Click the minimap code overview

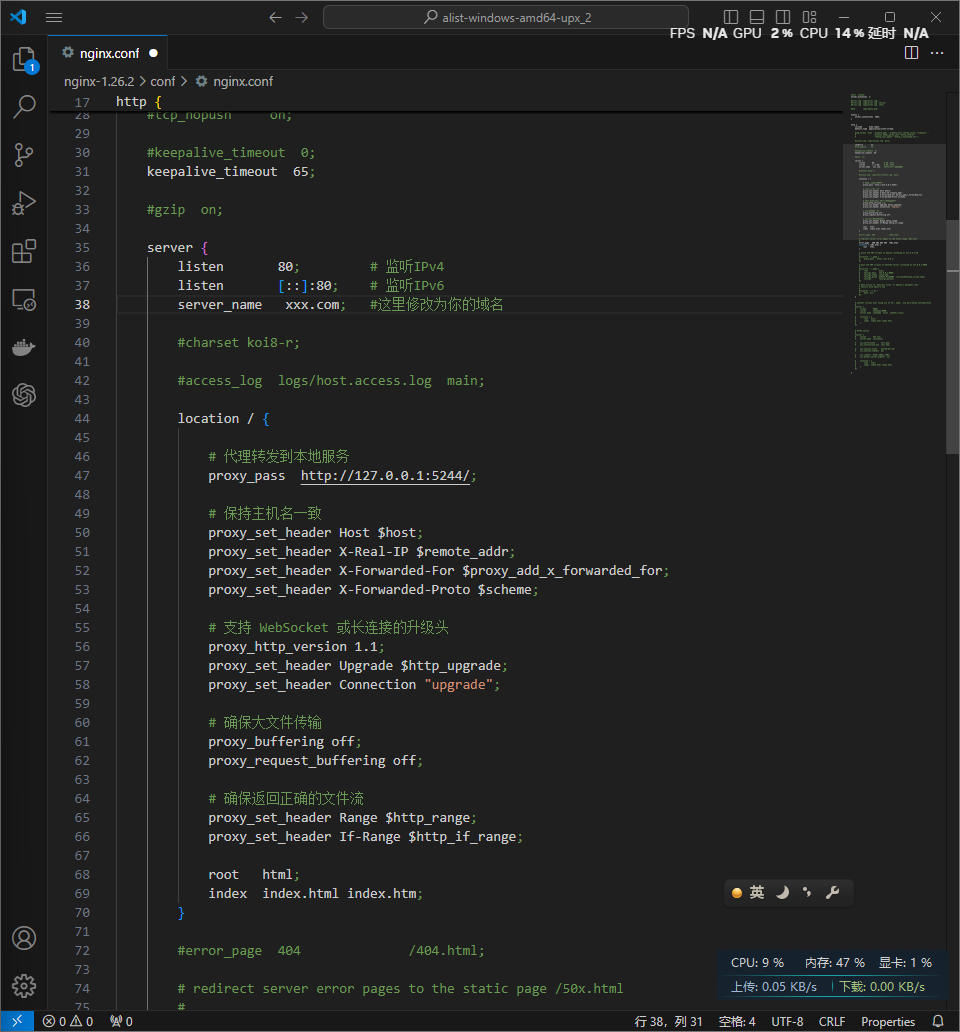click(894, 230)
